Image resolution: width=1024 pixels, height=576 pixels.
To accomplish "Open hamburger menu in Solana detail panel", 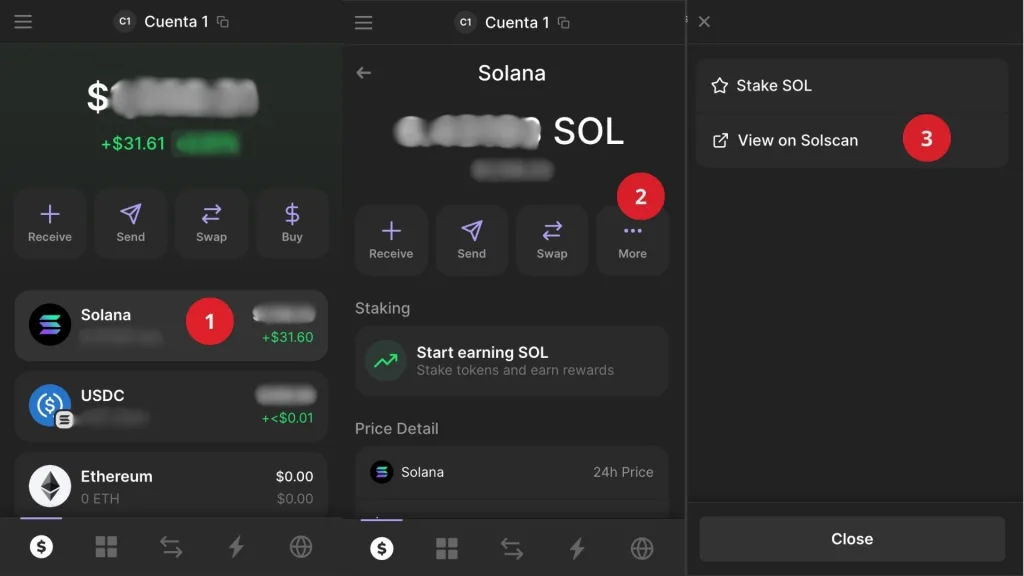I will (x=364, y=23).
